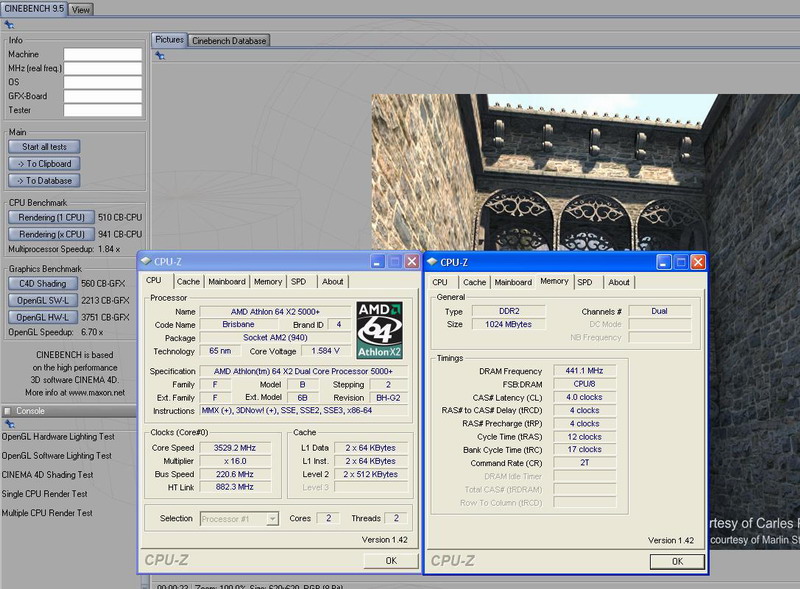The image size is (800, 589).
Task: Run the Rendering (1 CPU) benchmark
Action: [x=51, y=216]
